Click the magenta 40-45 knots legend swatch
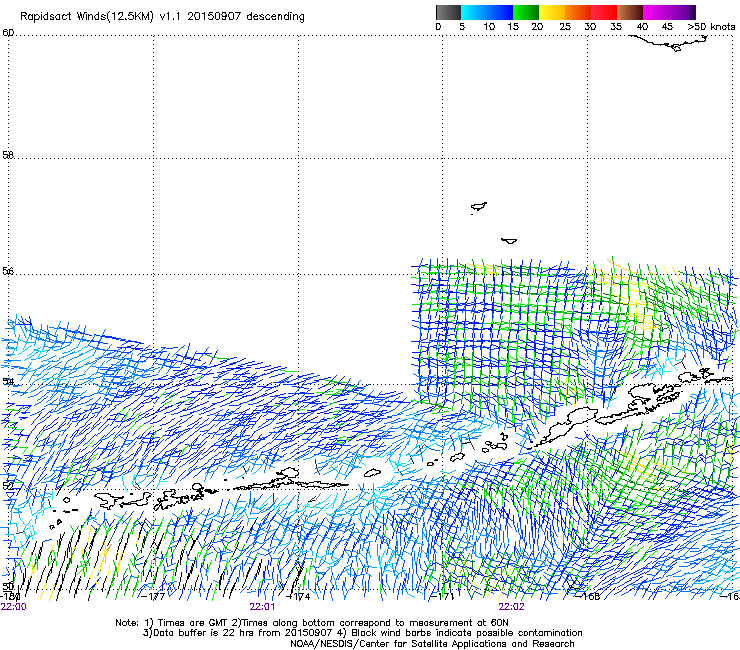The width and height of the screenshot is (740, 650). [656, 12]
